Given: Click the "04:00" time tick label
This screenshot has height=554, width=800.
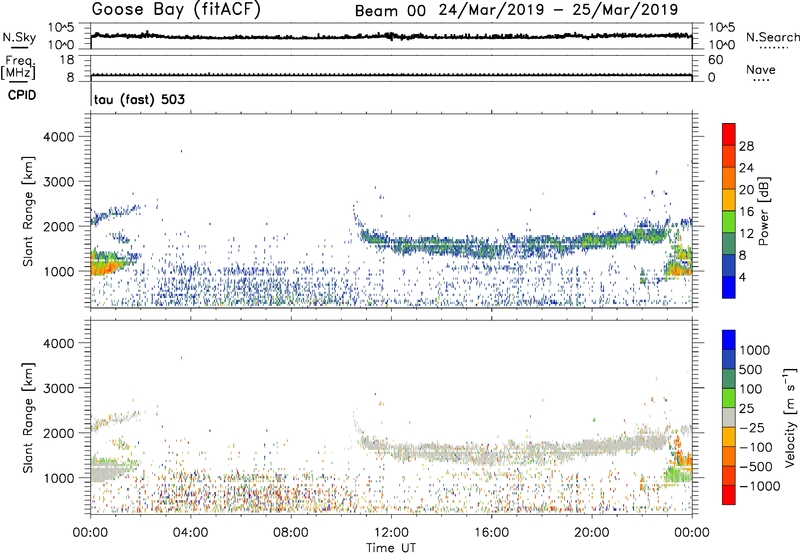Looking at the screenshot, I should tap(191, 533).
